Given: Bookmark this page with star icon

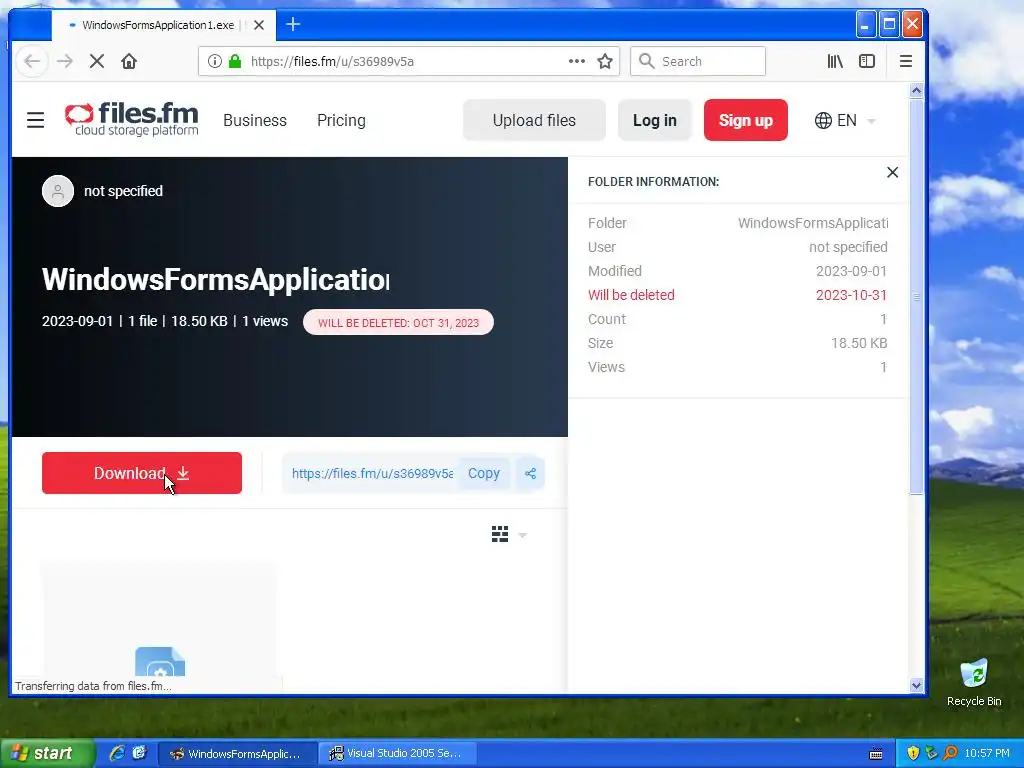Looking at the screenshot, I should click(605, 61).
